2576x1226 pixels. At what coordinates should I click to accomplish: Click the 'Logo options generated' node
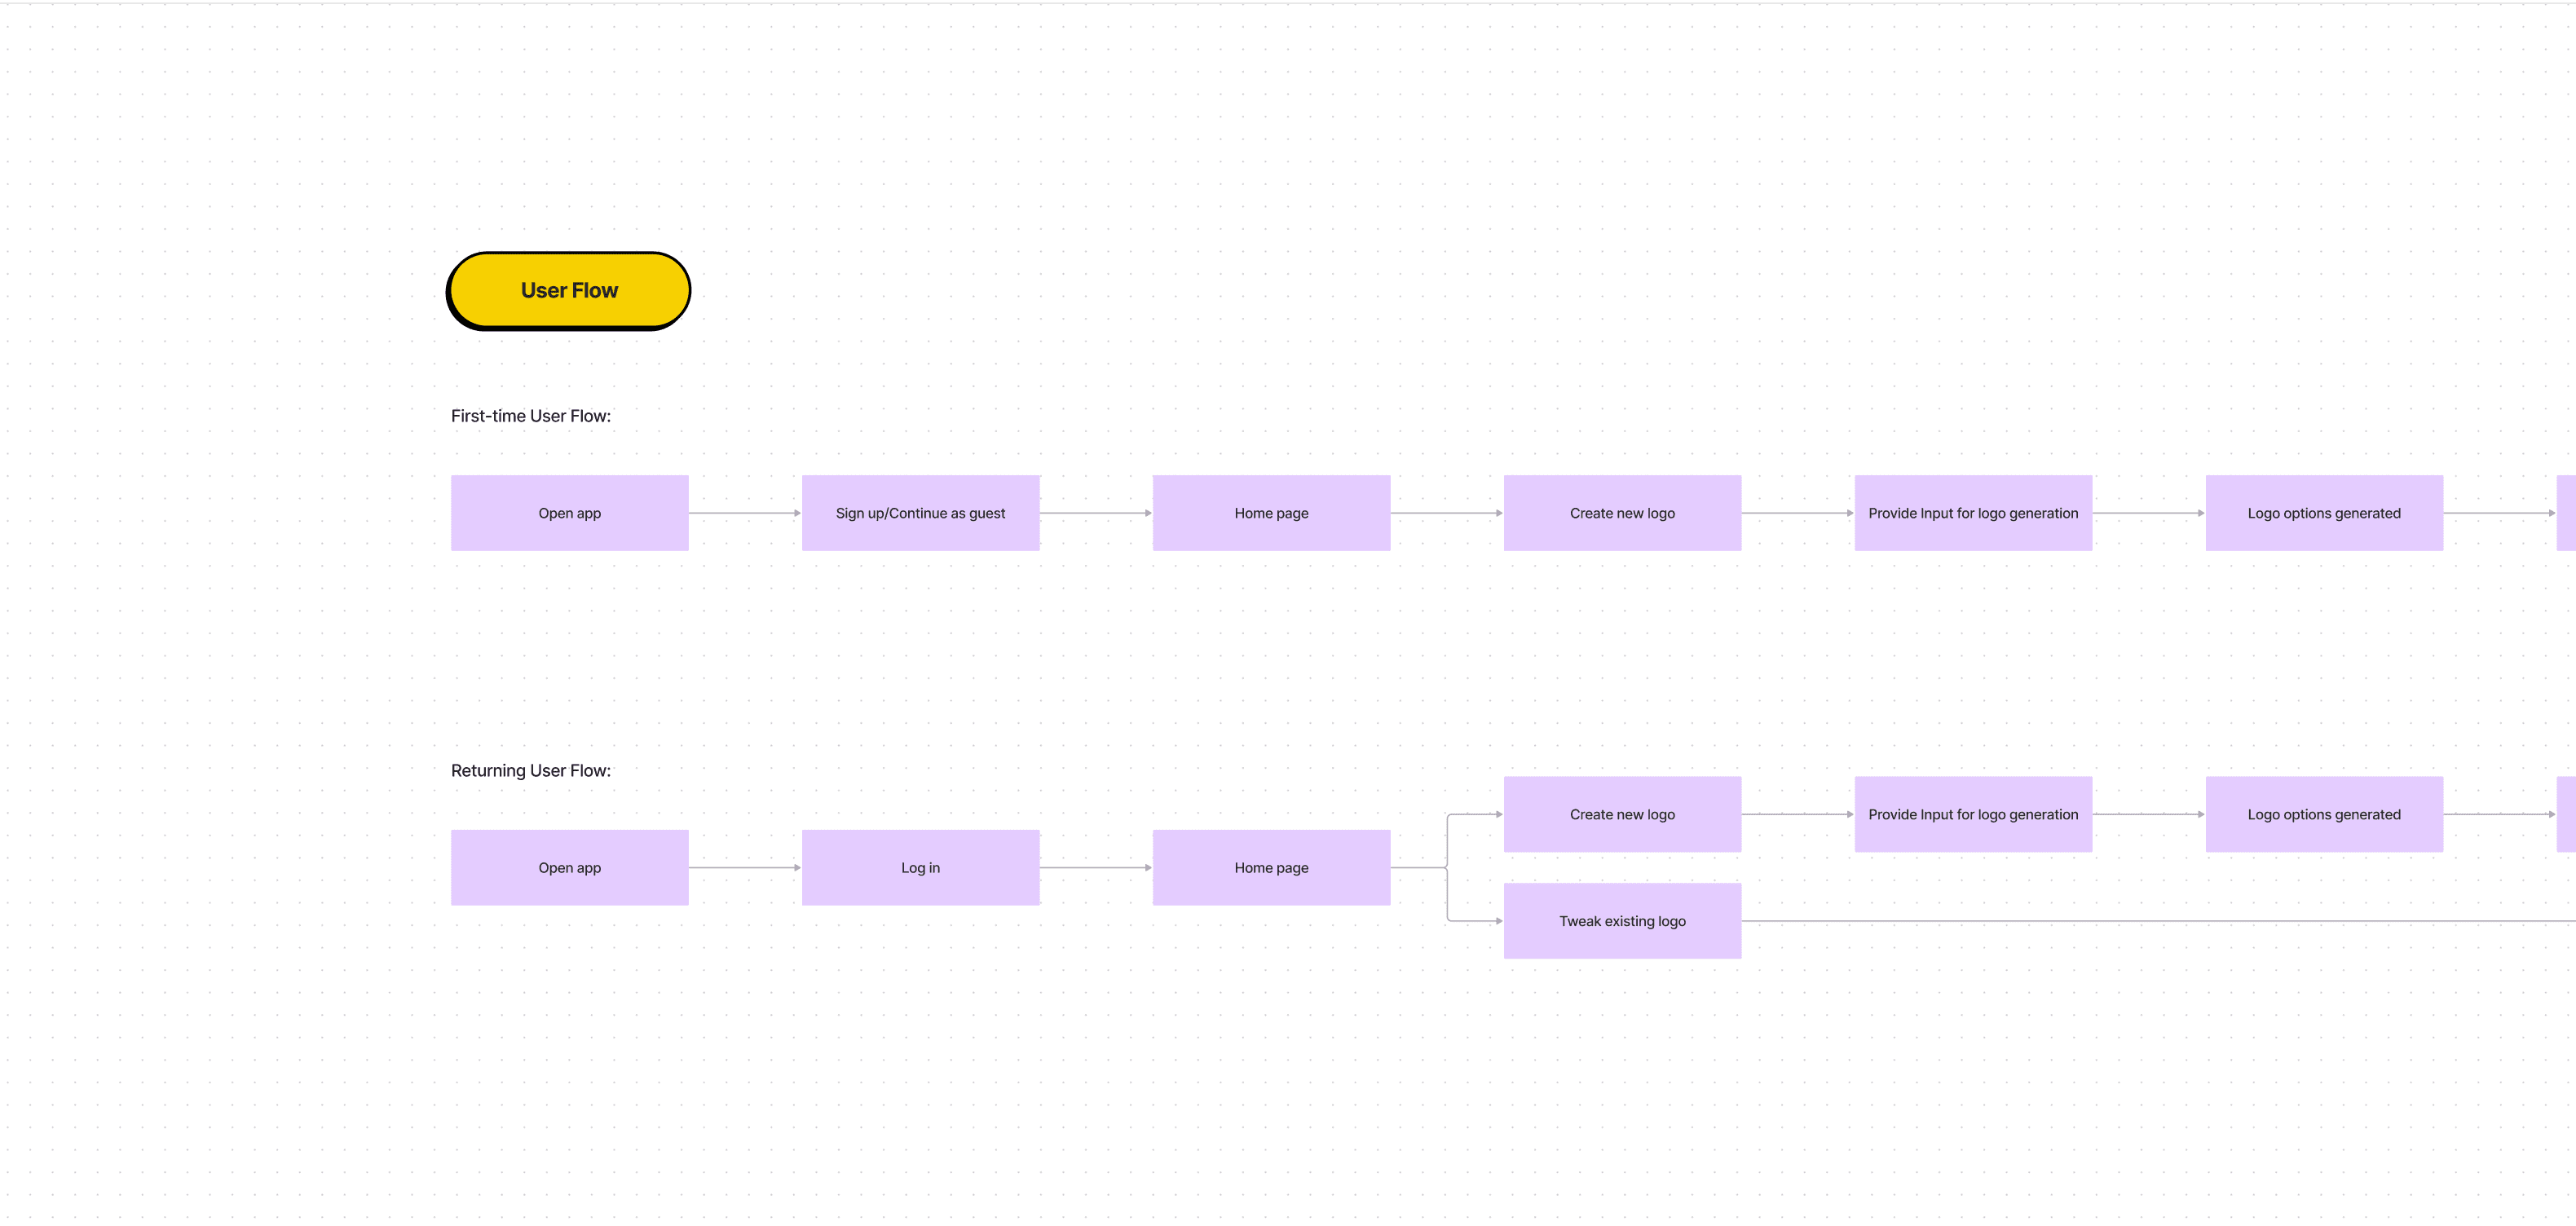point(2325,511)
